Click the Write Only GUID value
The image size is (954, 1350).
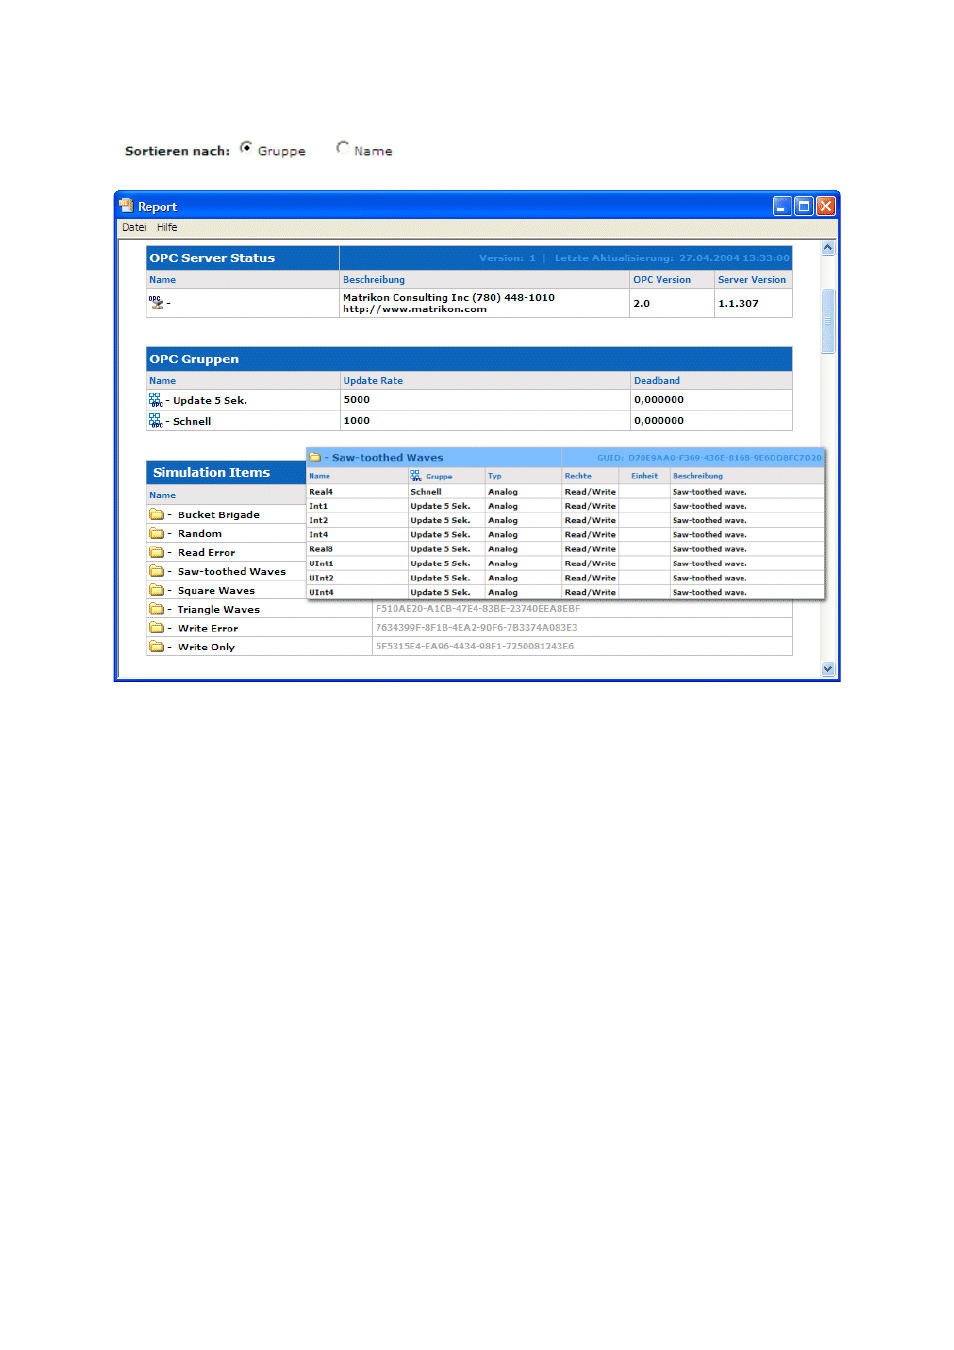475,646
